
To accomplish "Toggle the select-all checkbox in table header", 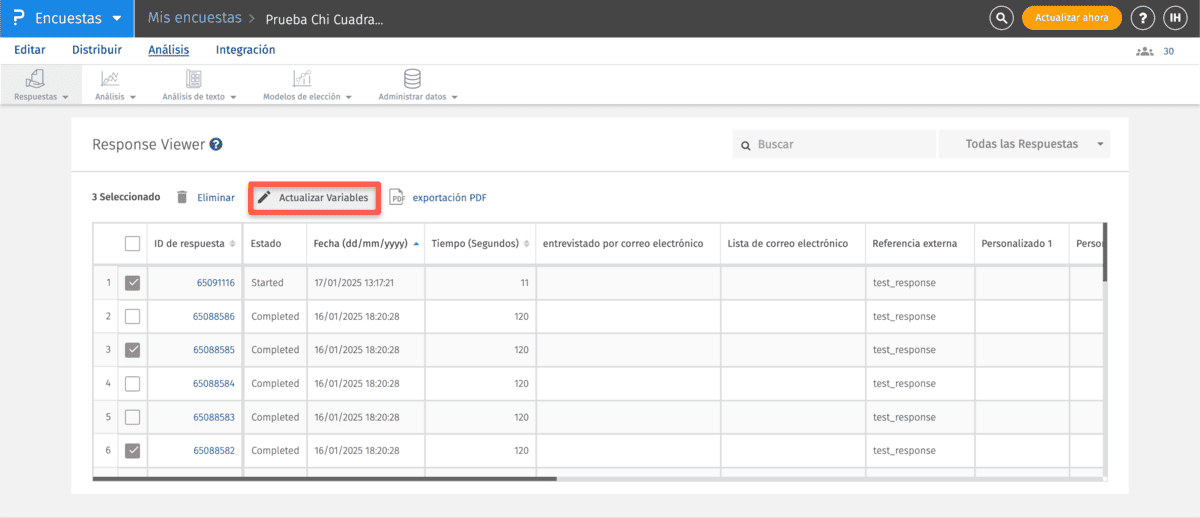I will (x=132, y=243).
